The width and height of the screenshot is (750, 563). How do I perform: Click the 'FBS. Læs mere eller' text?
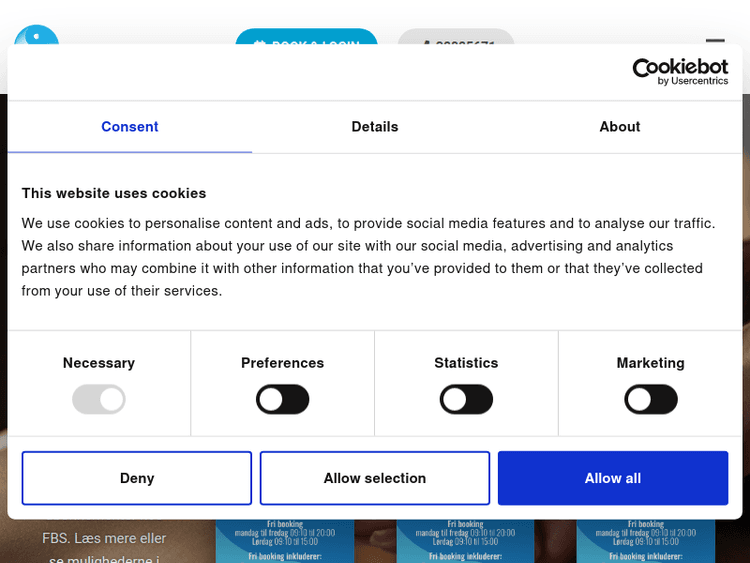pos(104,538)
